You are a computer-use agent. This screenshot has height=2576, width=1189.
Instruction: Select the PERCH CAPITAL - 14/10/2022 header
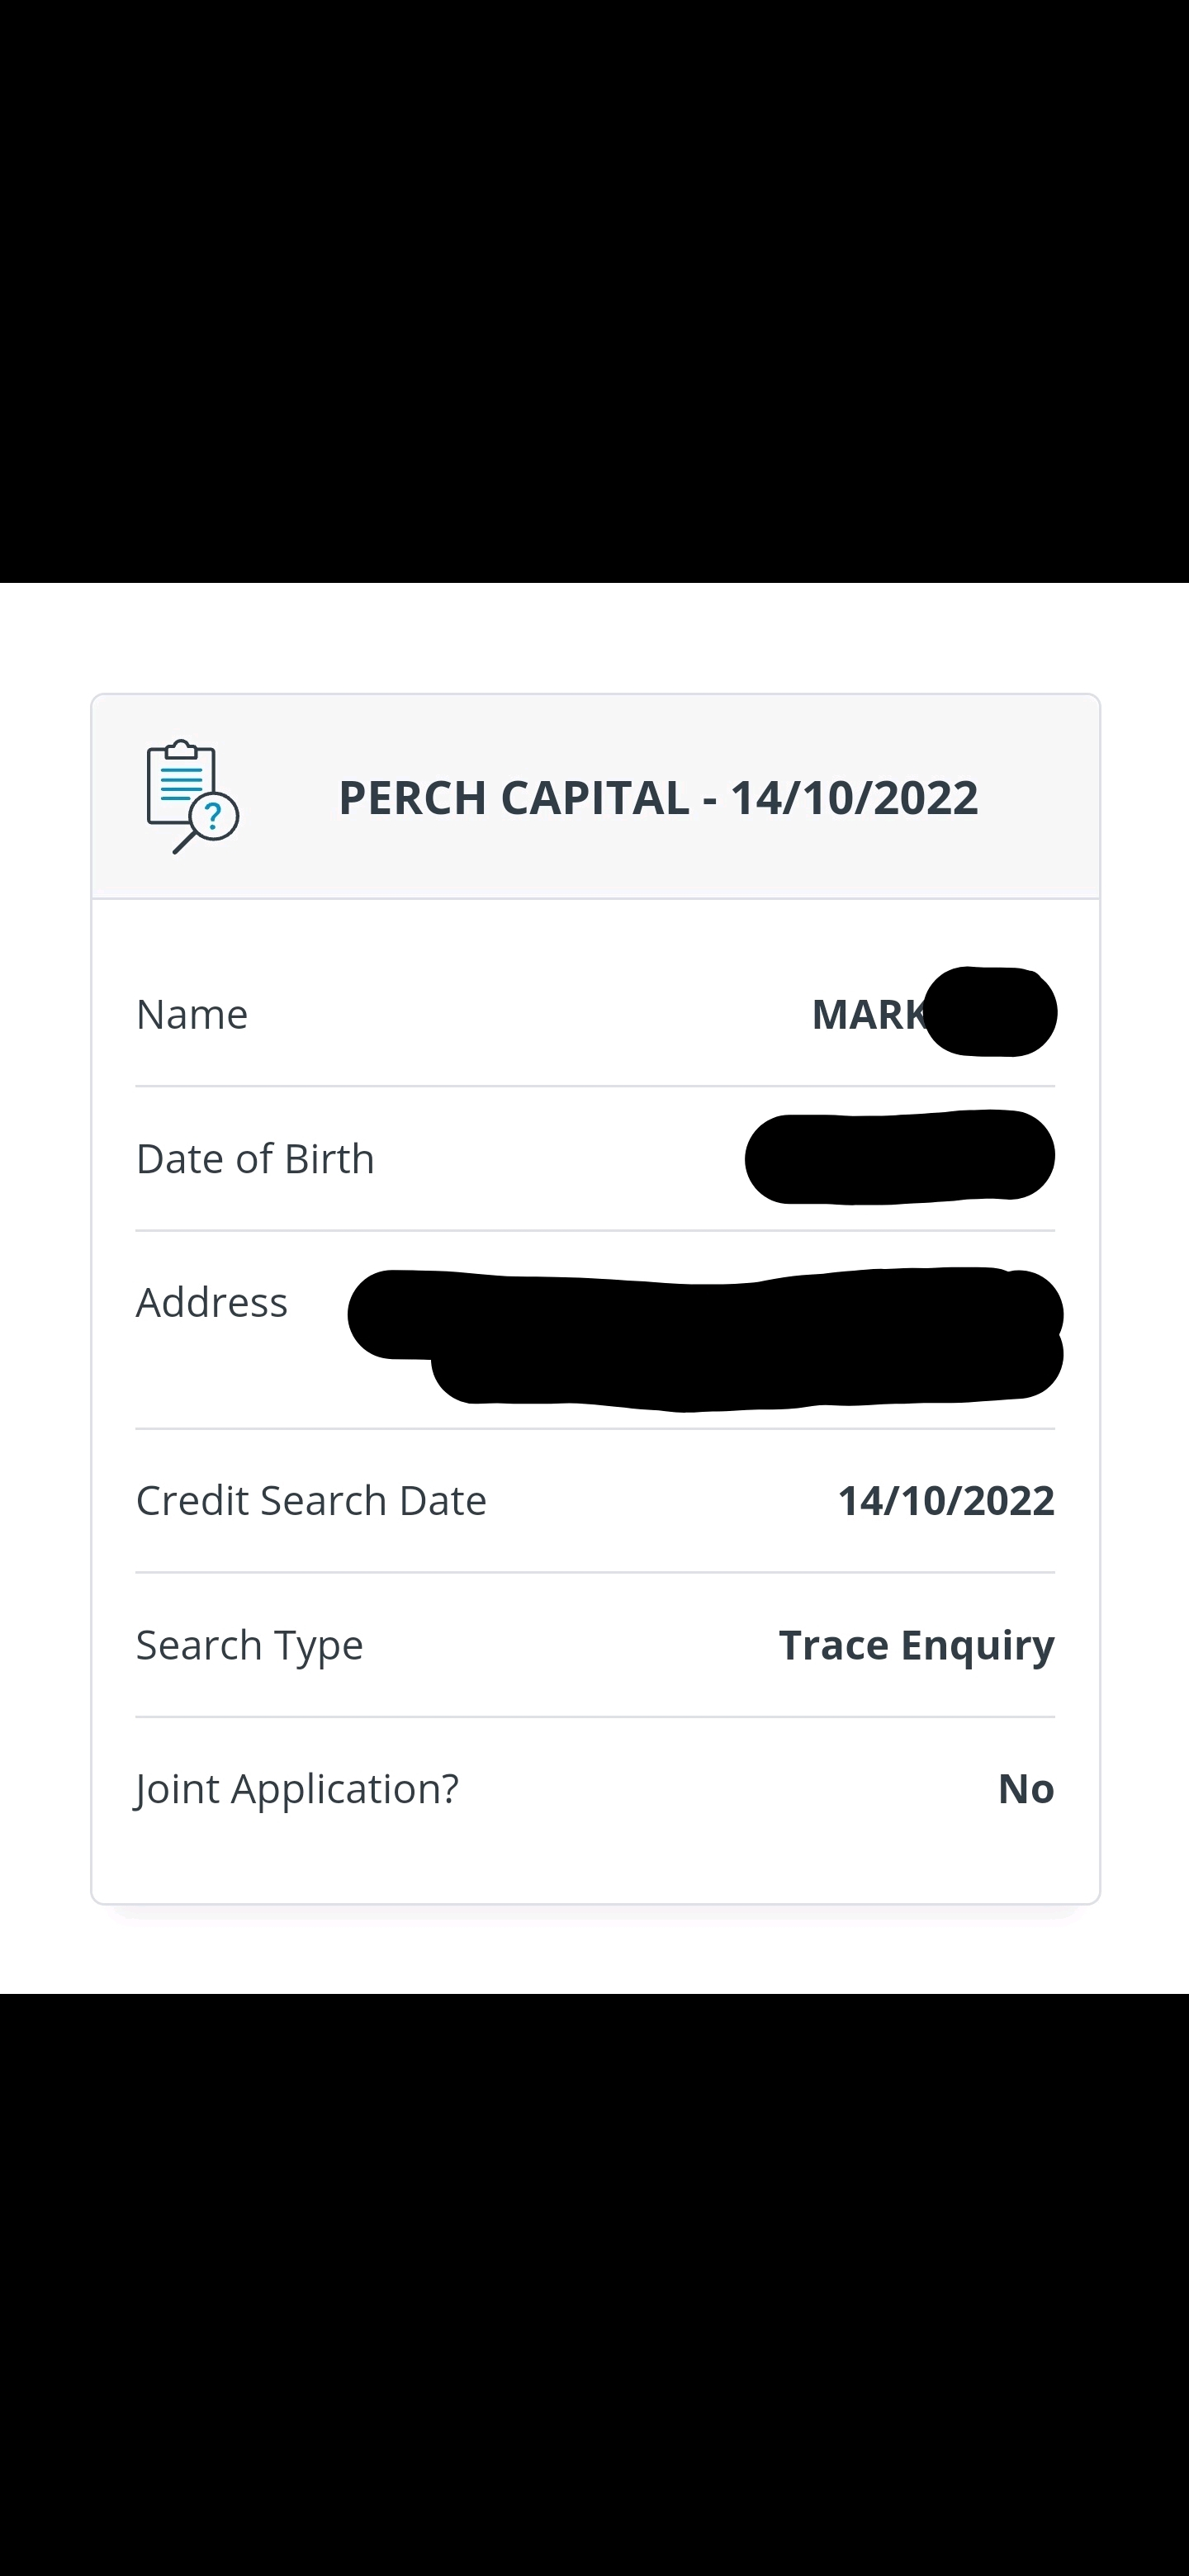pyautogui.click(x=658, y=798)
